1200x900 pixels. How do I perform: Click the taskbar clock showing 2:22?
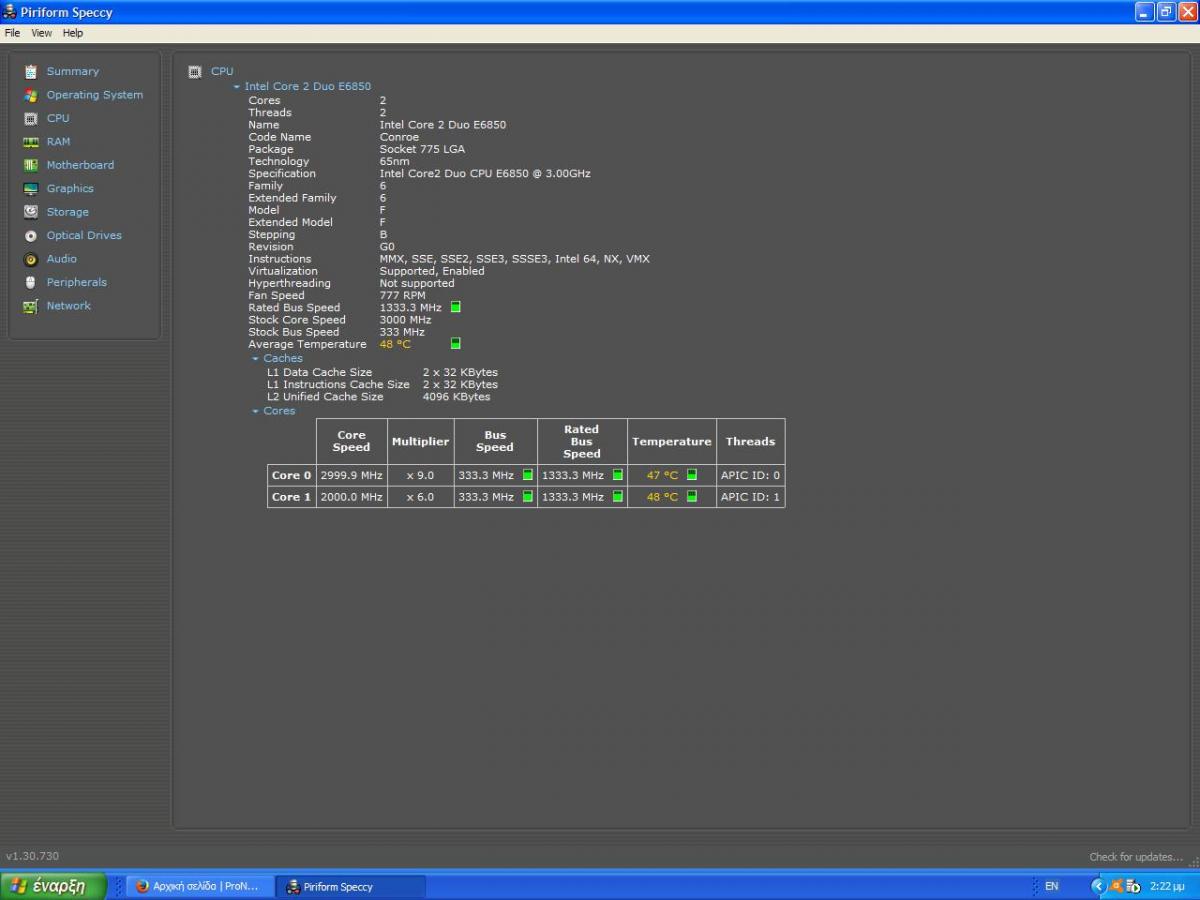(1168, 886)
